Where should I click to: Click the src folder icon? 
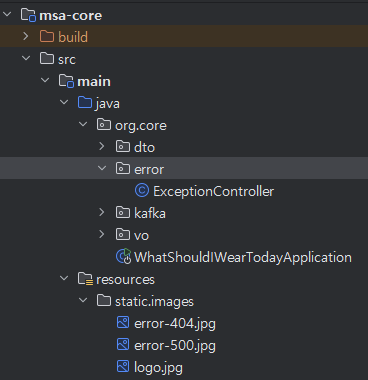click(47, 58)
